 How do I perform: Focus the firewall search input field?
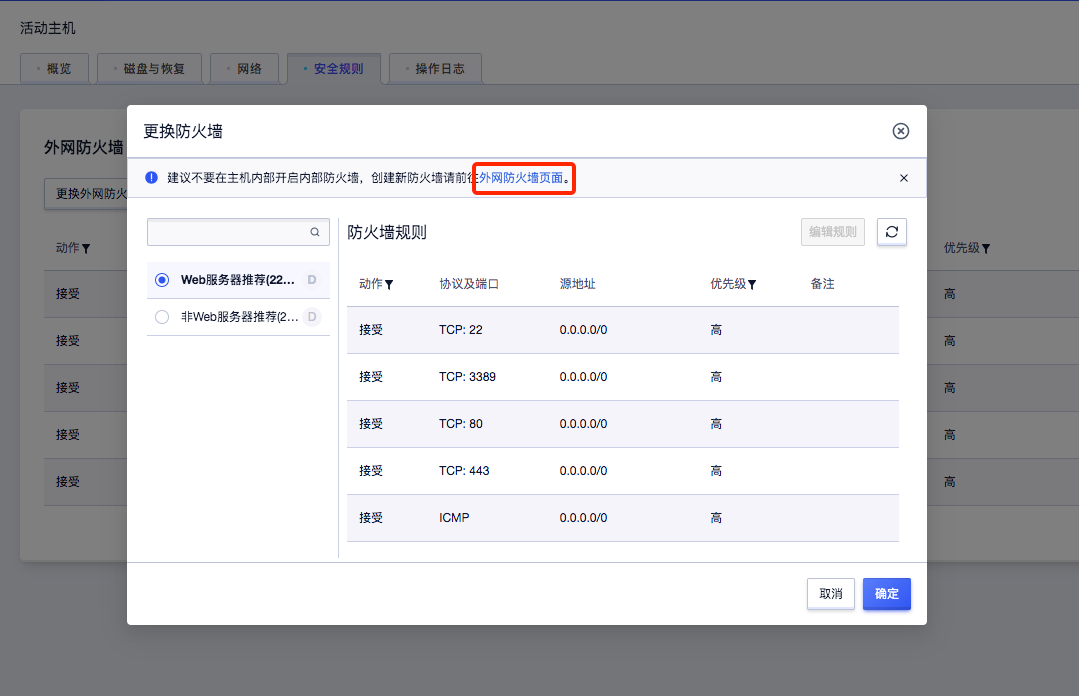coord(238,232)
